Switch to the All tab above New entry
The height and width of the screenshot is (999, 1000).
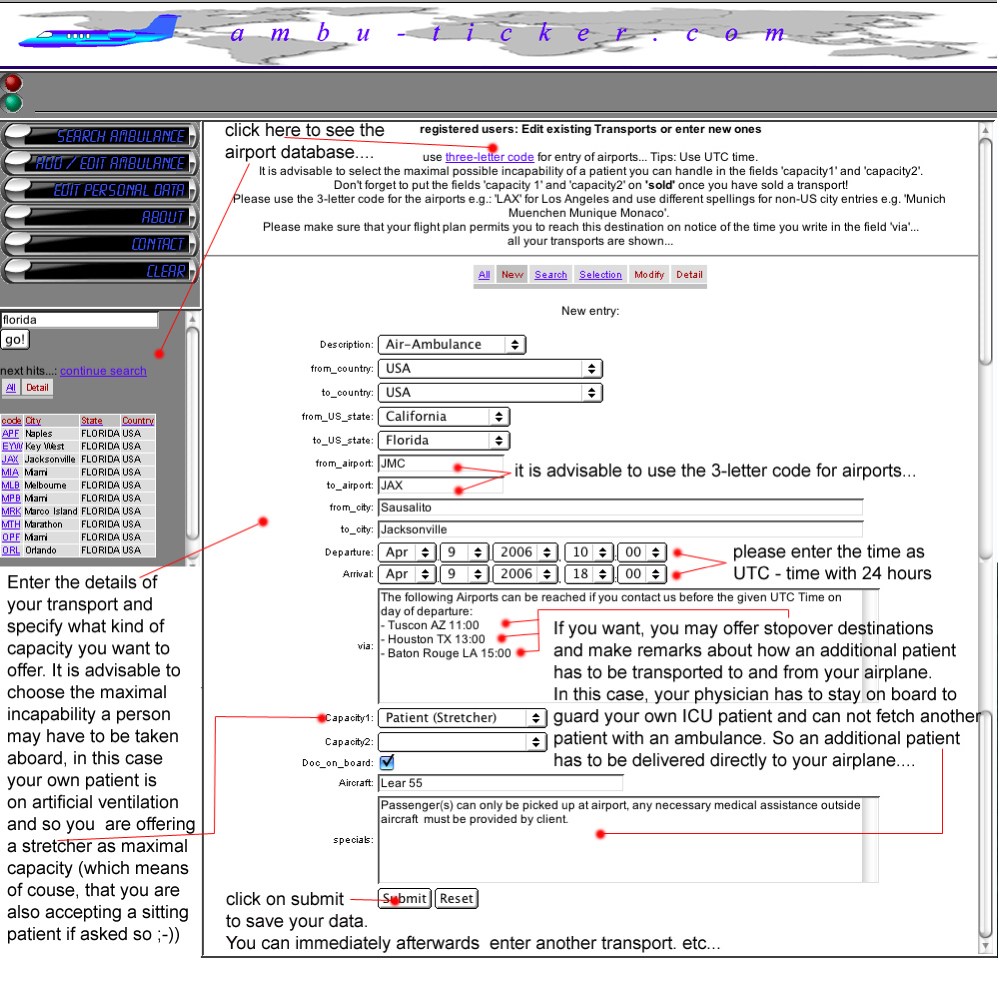[484, 274]
